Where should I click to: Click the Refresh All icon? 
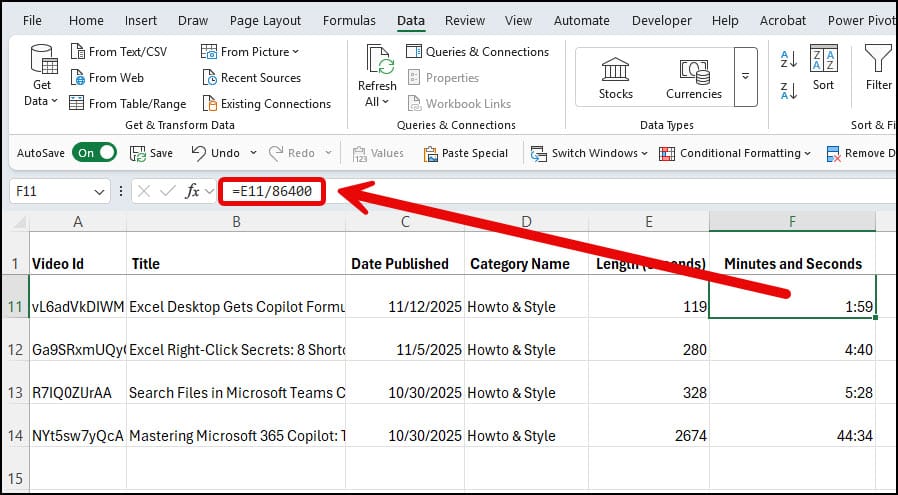(x=379, y=62)
